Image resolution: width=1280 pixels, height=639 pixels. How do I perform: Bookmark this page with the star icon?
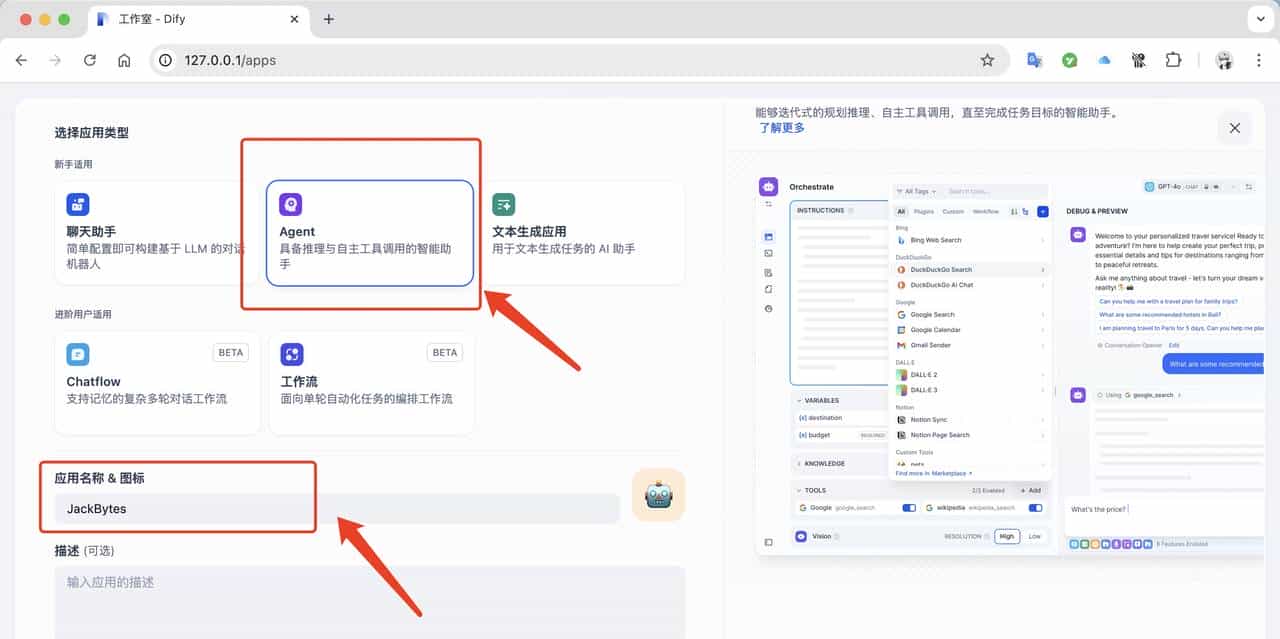click(x=987, y=60)
